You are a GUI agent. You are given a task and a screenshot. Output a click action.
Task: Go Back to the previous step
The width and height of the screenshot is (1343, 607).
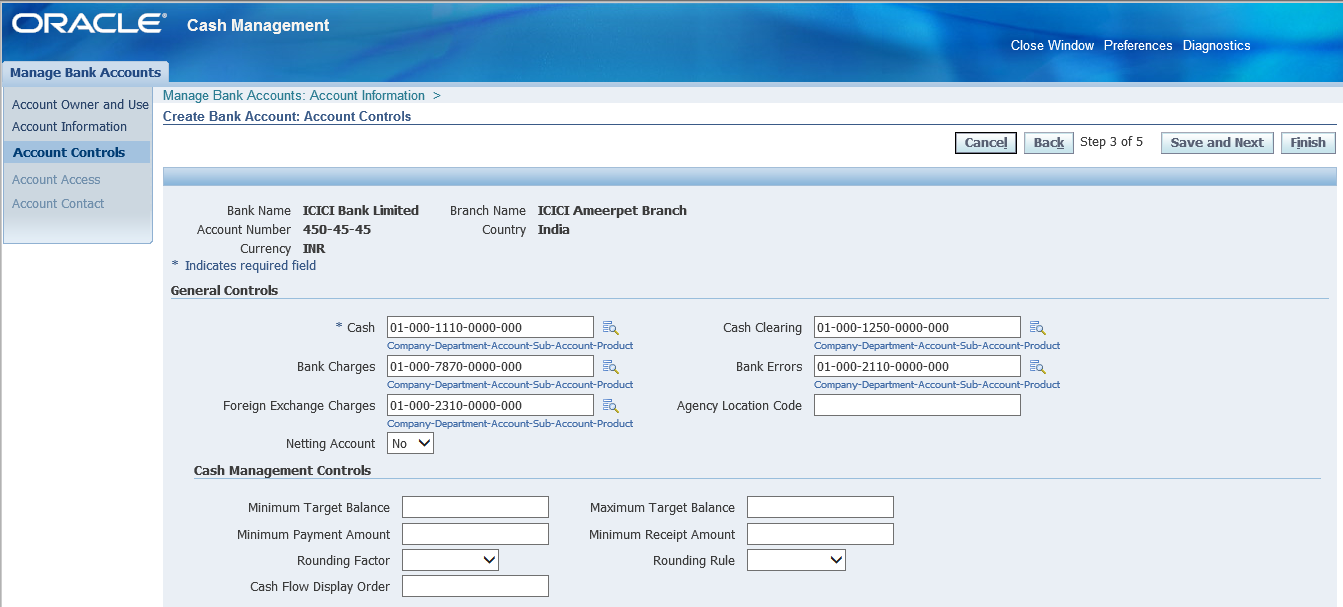1048,143
